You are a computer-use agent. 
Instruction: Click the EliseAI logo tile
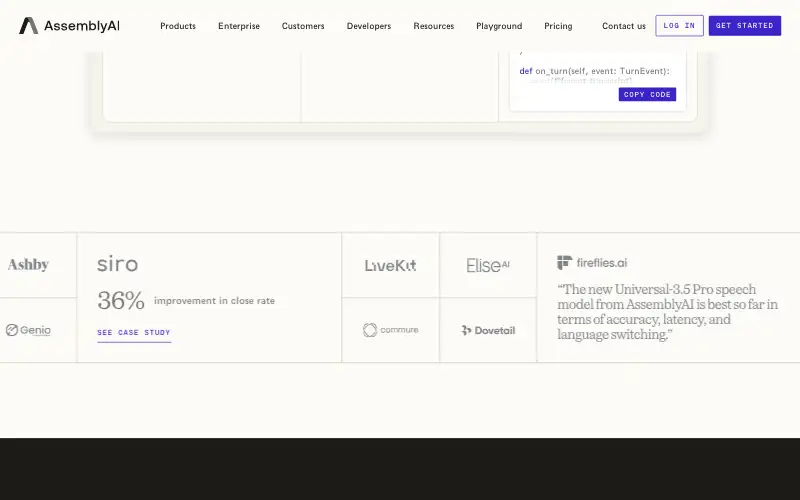(x=488, y=265)
